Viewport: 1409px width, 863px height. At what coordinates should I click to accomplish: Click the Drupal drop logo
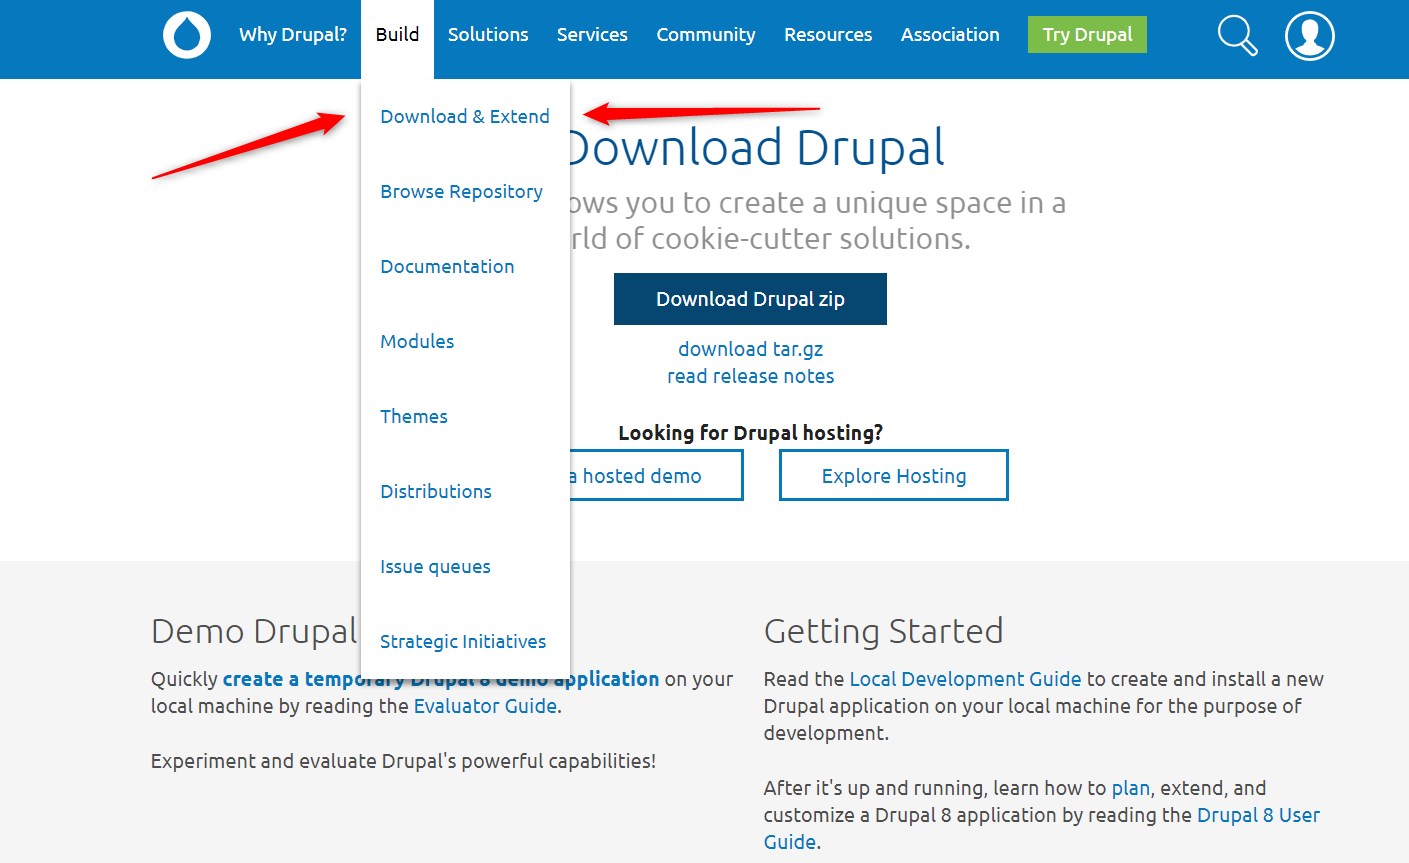(x=187, y=35)
